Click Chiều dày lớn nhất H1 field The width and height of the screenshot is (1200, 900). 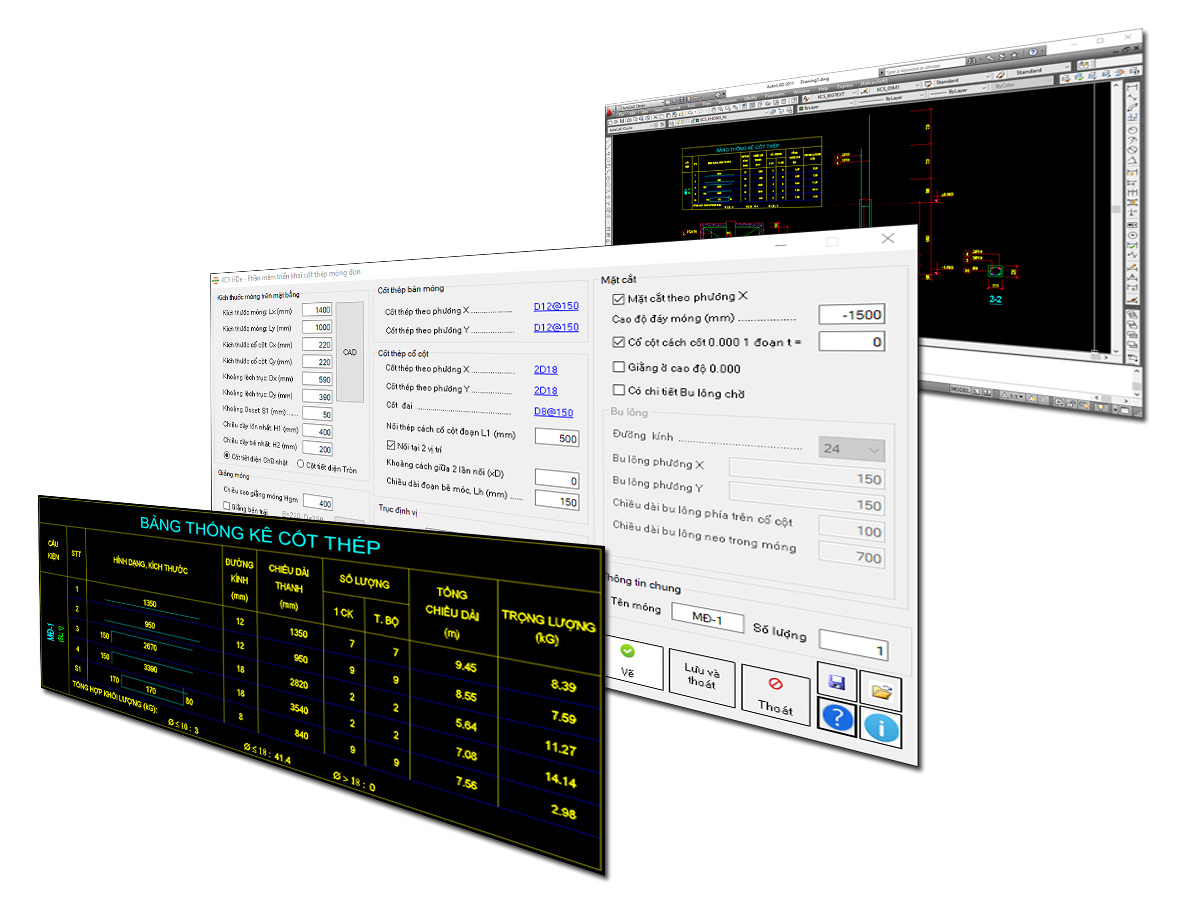317,431
